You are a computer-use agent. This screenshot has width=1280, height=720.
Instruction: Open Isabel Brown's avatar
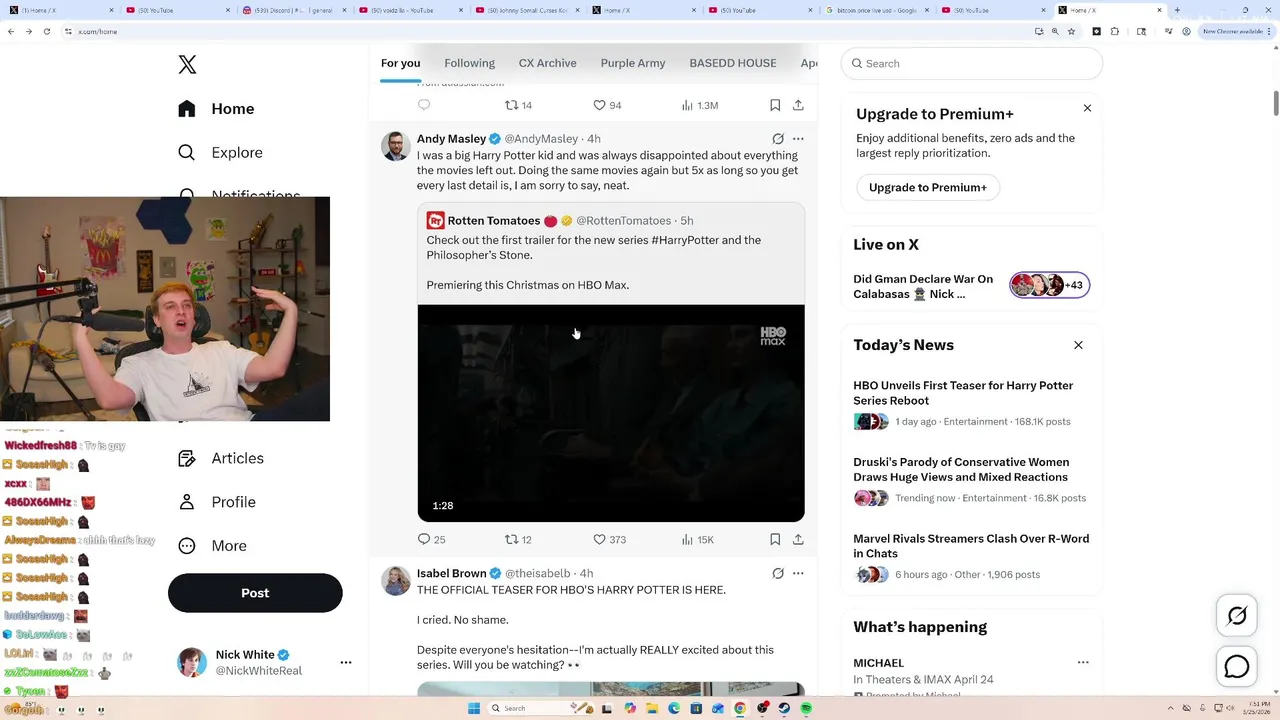(x=396, y=581)
